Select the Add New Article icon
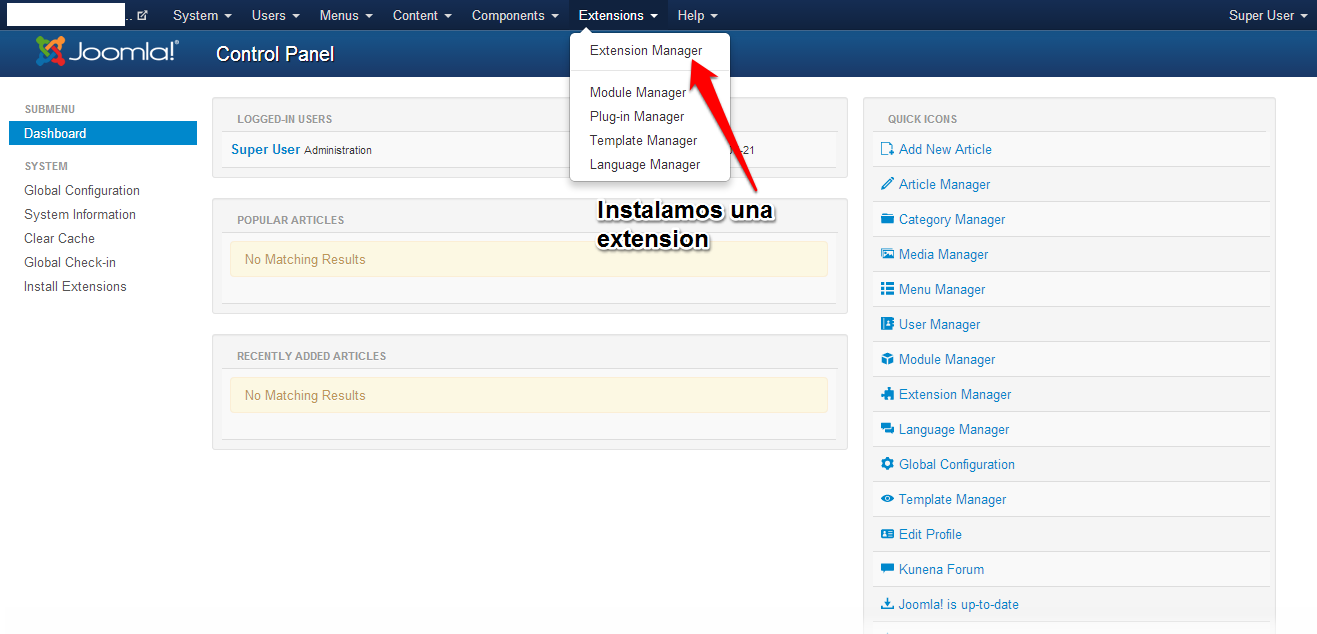The height and width of the screenshot is (634, 1317). coord(887,149)
